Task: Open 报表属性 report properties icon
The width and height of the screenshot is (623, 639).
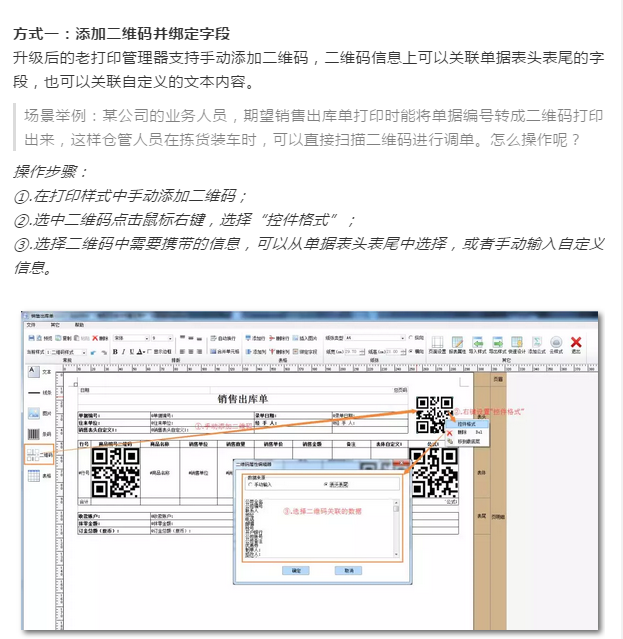Action: tap(457, 342)
